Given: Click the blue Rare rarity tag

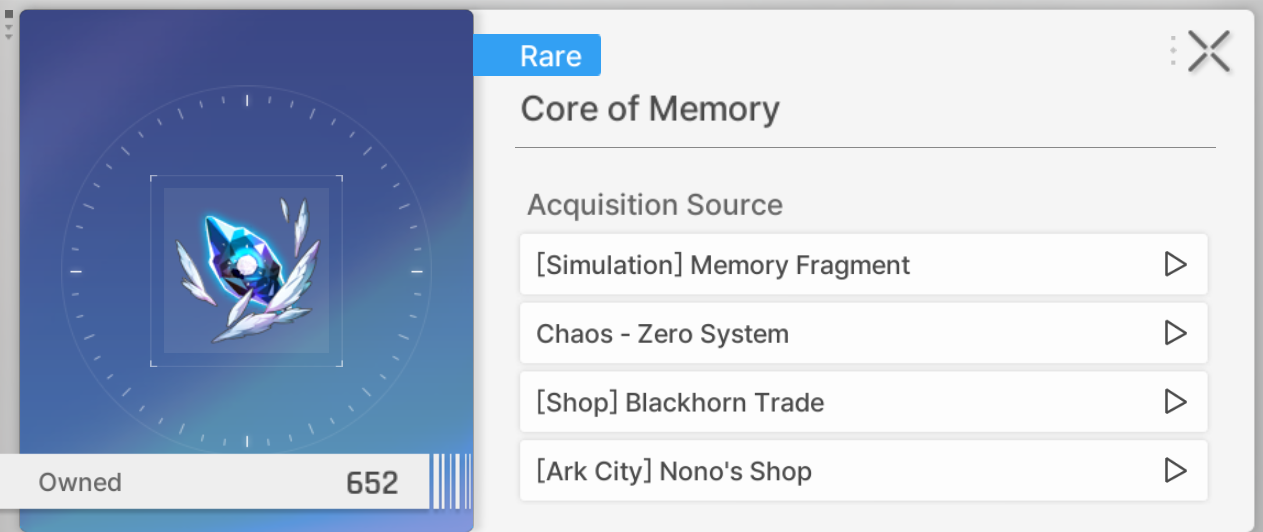Looking at the screenshot, I should 537,55.
